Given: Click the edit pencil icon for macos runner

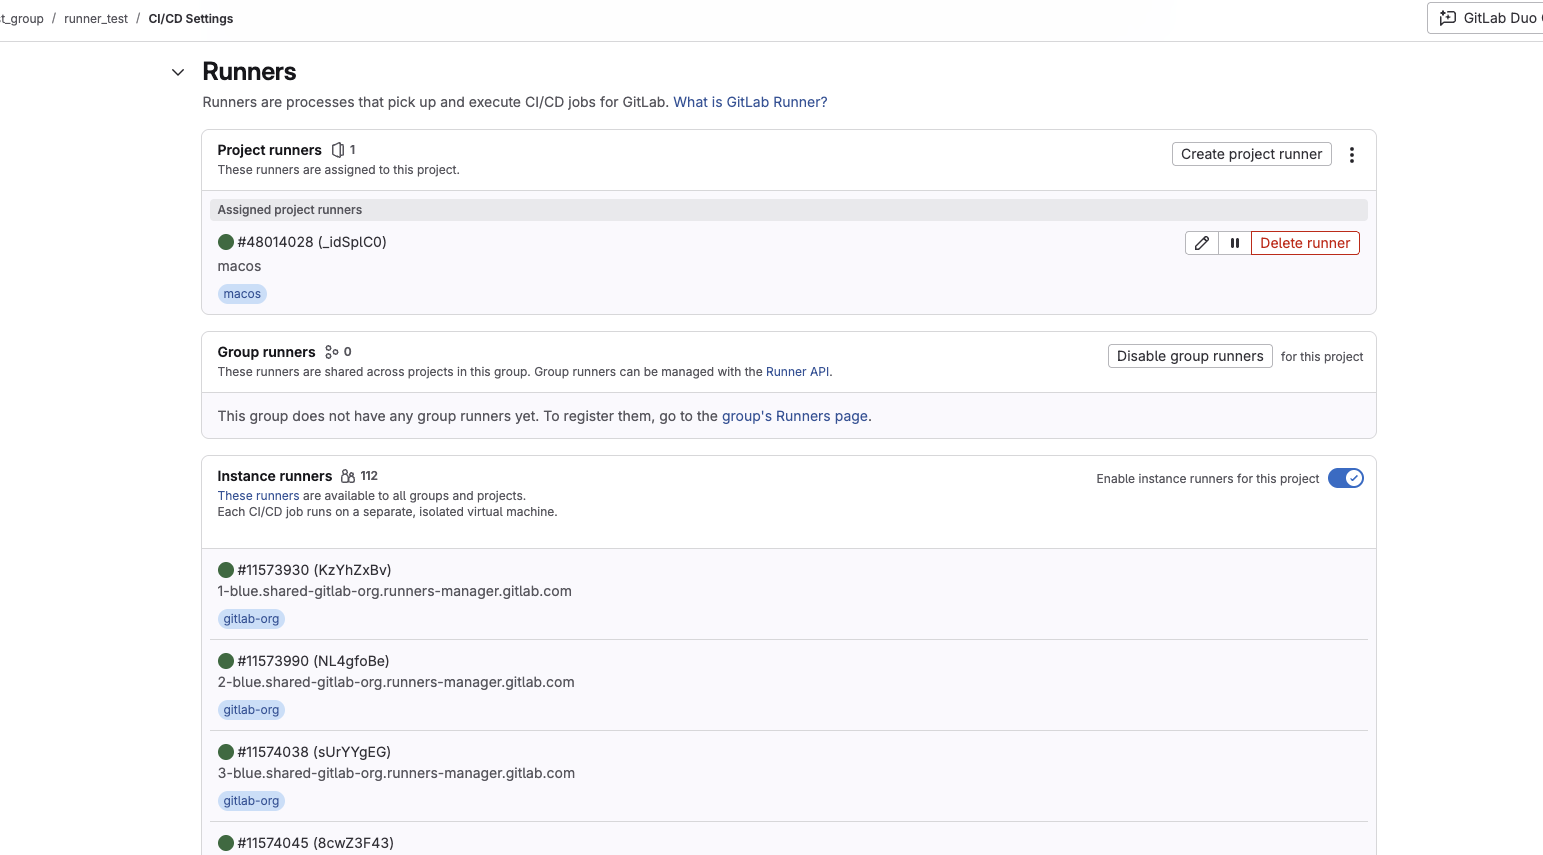Looking at the screenshot, I should [x=1202, y=243].
